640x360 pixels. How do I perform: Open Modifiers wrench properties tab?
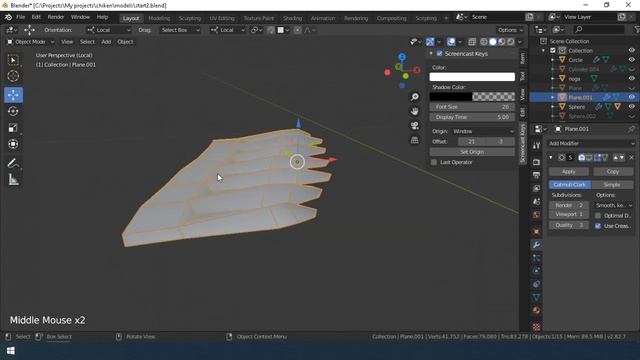(536, 244)
